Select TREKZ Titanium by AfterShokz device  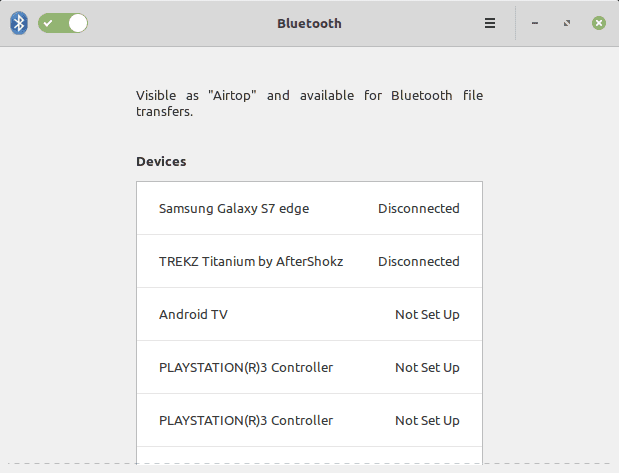pyautogui.click(x=251, y=262)
